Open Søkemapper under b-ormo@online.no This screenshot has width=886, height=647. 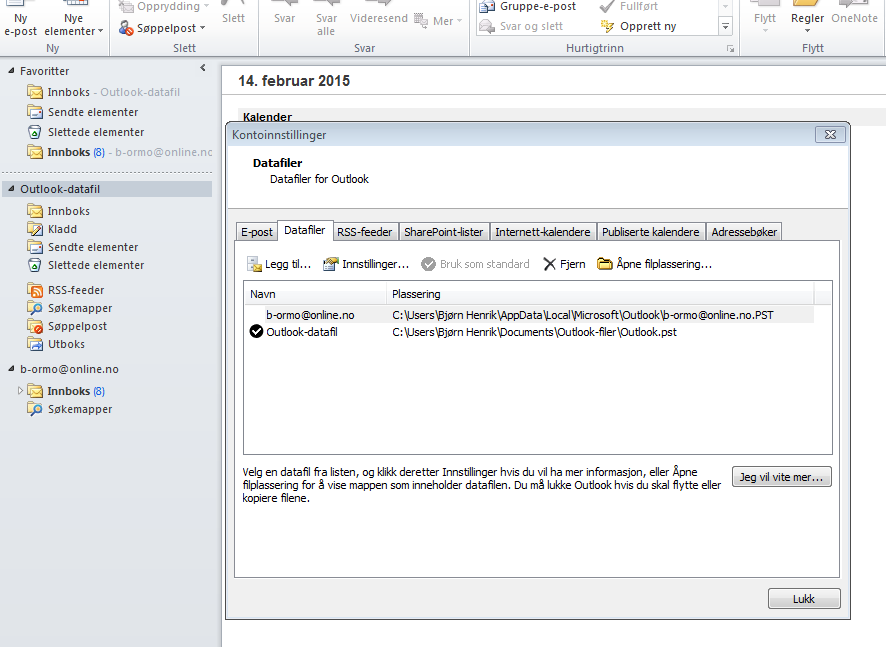[70, 409]
